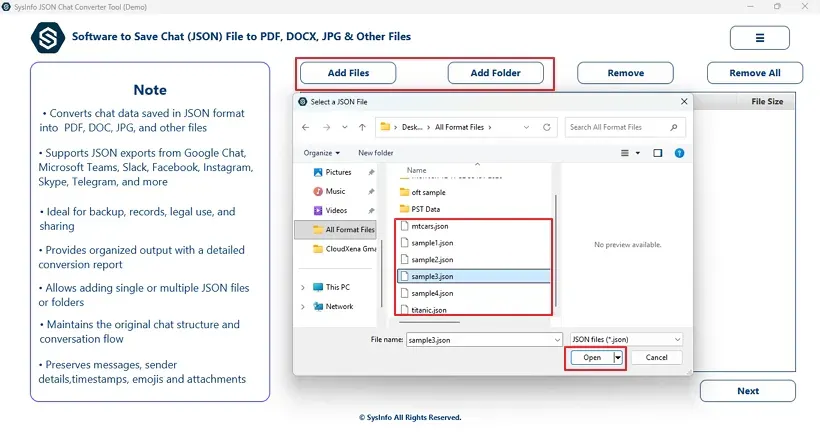
Task: Click Next in the converter window
Action: point(748,391)
